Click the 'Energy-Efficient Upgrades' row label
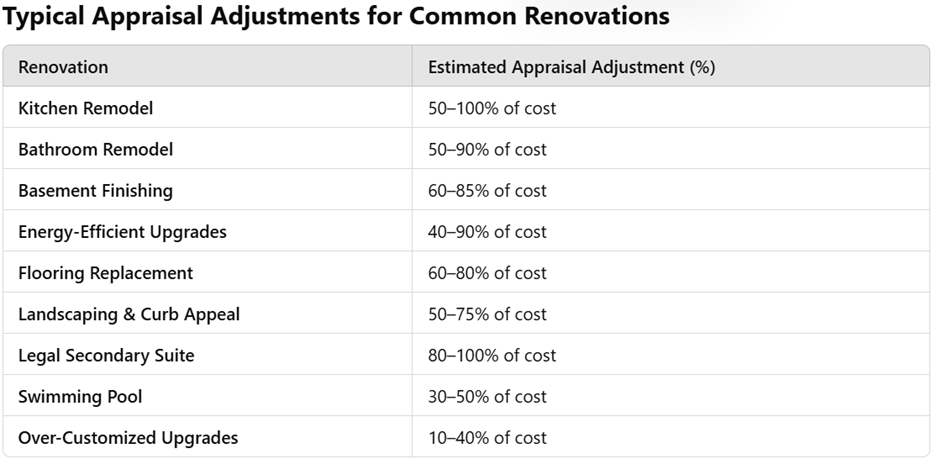This screenshot has width=937, height=459. point(122,232)
